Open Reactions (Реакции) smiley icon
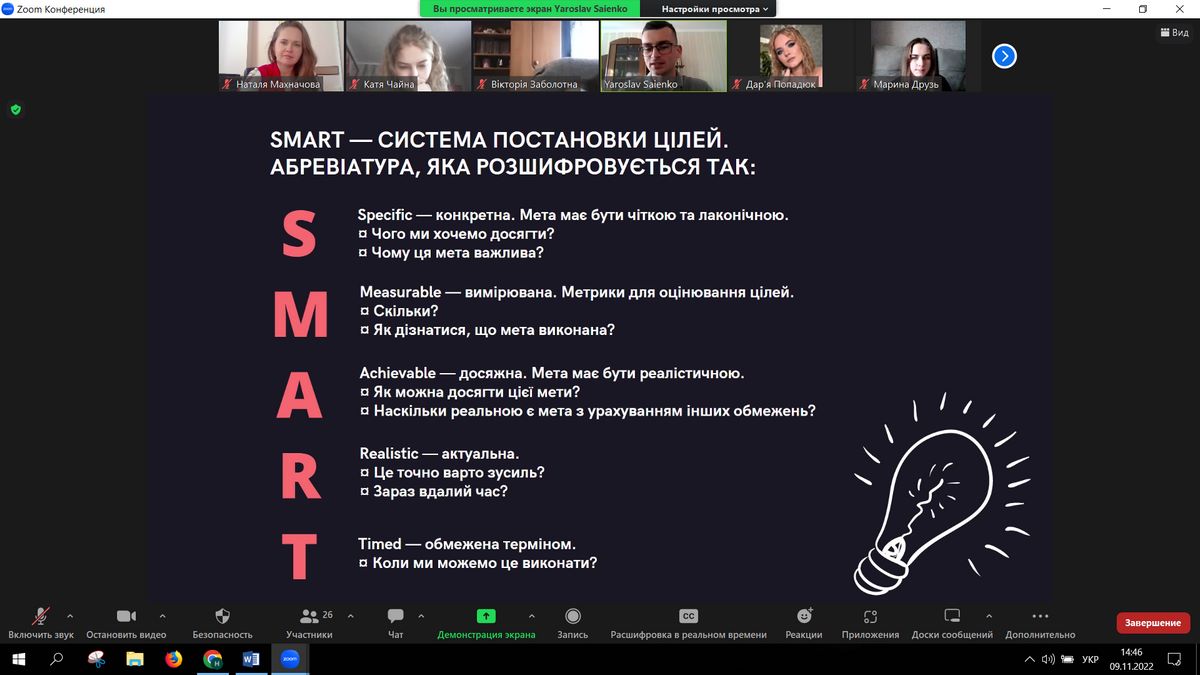This screenshot has width=1200, height=675. (804, 617)
